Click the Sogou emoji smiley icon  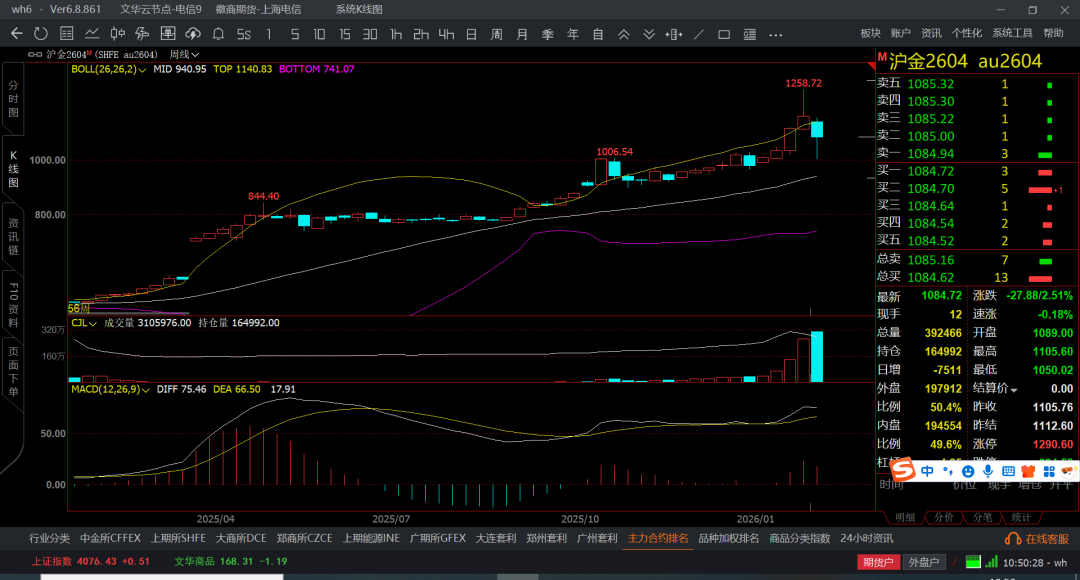968,471
